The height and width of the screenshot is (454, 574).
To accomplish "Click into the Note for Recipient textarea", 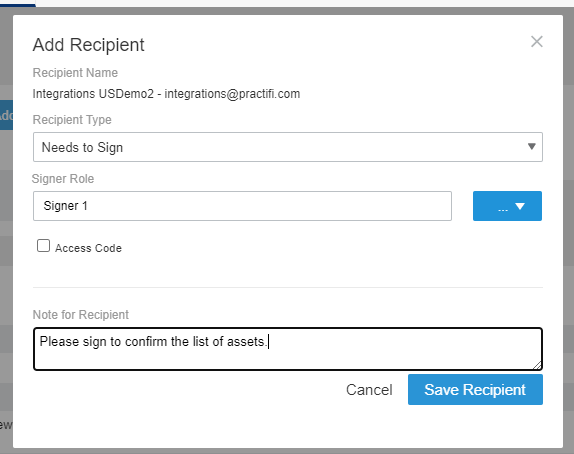I will pyautogui.click(x=288, y=349).
